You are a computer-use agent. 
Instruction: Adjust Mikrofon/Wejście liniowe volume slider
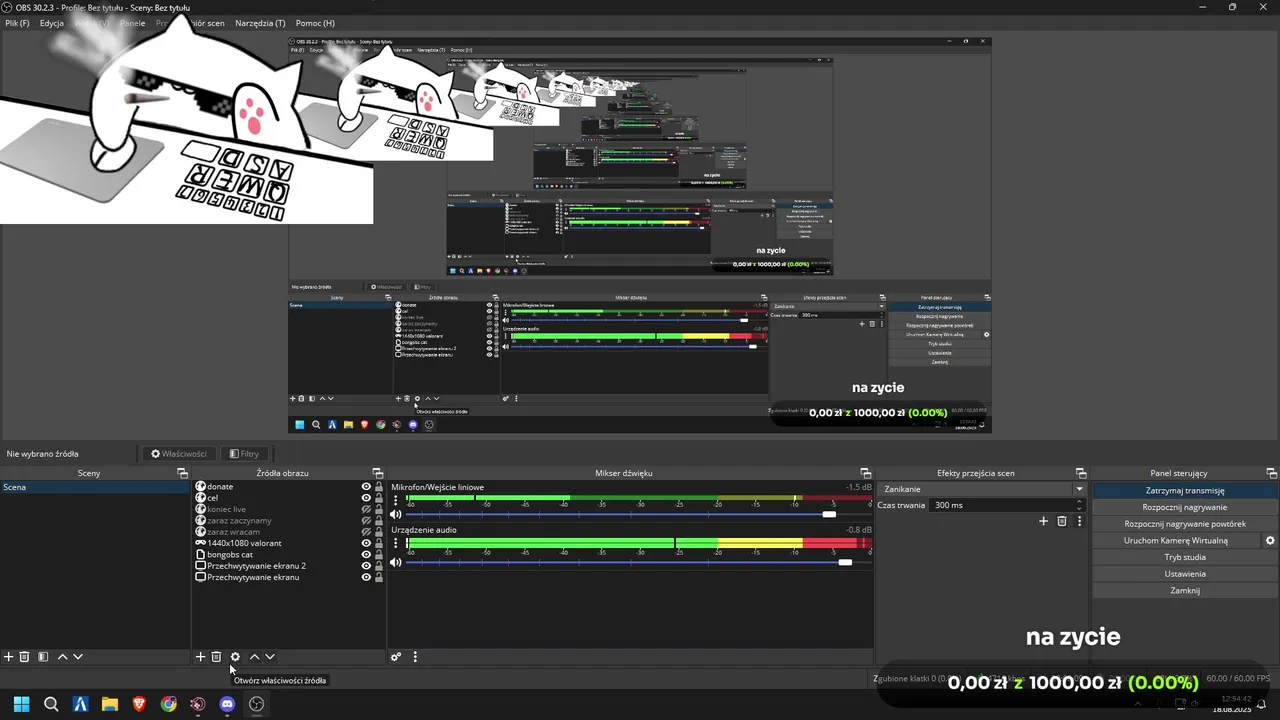coord(829,514)
